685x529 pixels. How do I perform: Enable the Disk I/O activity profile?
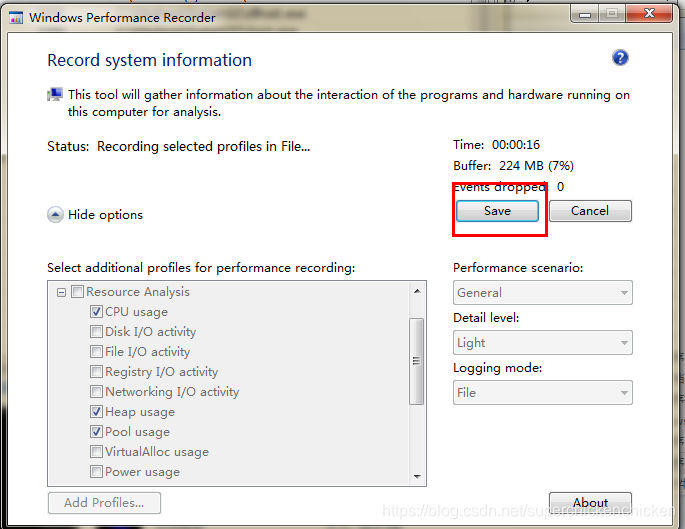point(96,332)
